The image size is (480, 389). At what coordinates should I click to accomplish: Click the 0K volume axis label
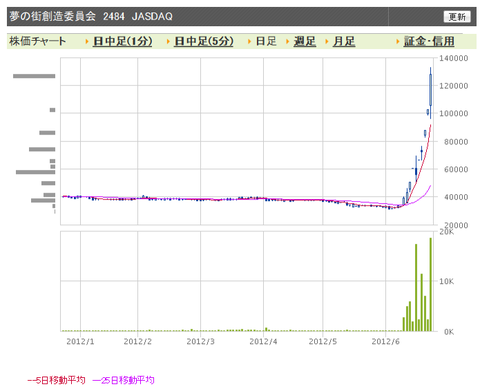coord(449,332)
